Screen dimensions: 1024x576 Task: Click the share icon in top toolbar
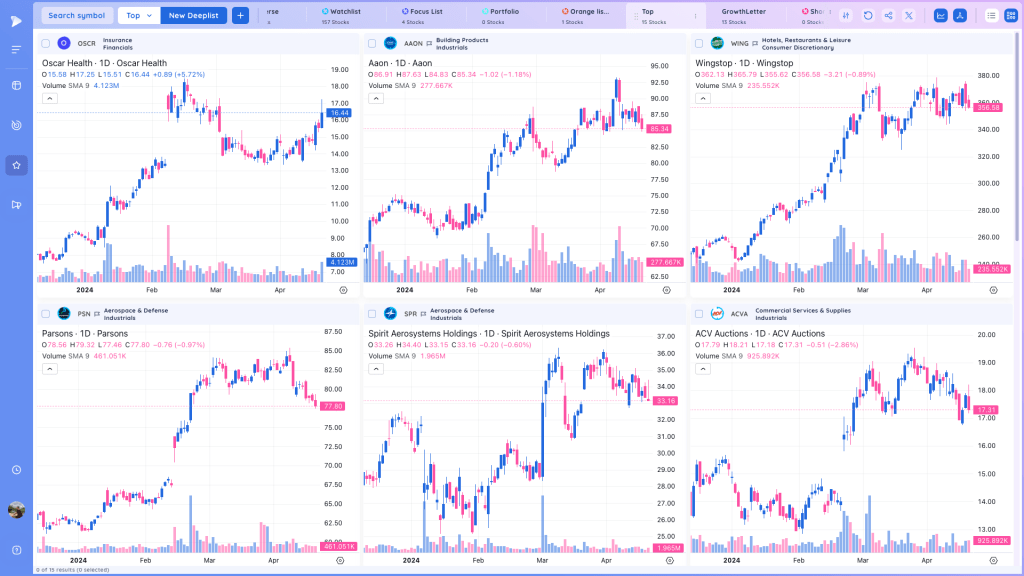(x=888, y=16)
